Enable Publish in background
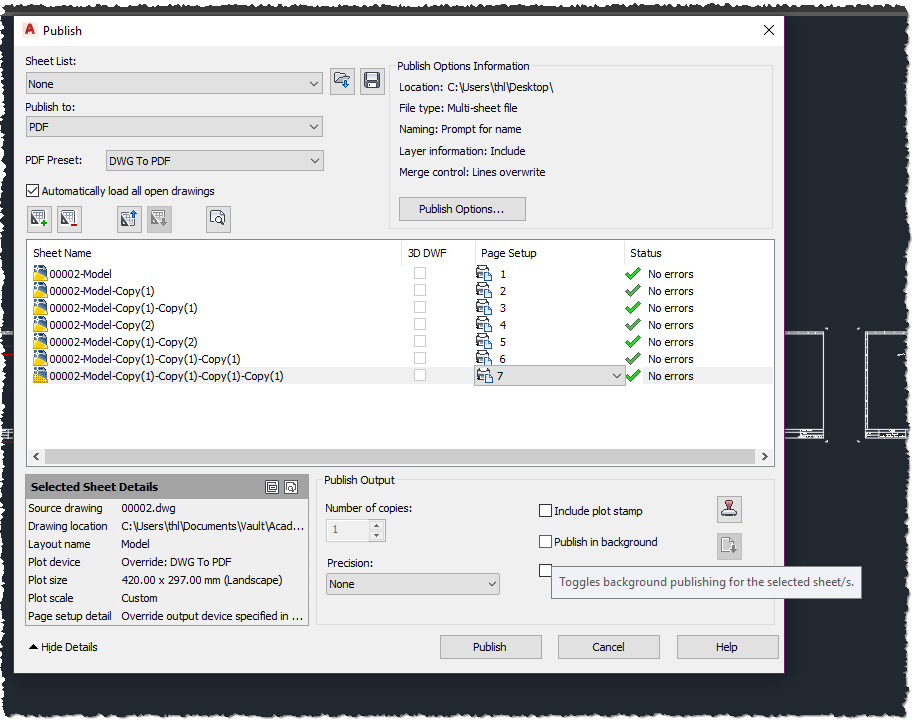915x726 pixels. [x=545, y=540]
